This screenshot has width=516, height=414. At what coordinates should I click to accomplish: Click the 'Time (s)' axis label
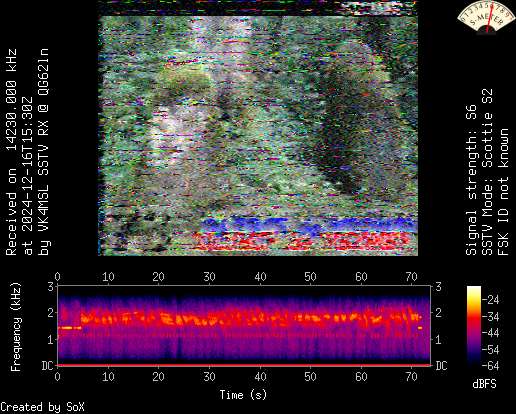pos(243,395)
